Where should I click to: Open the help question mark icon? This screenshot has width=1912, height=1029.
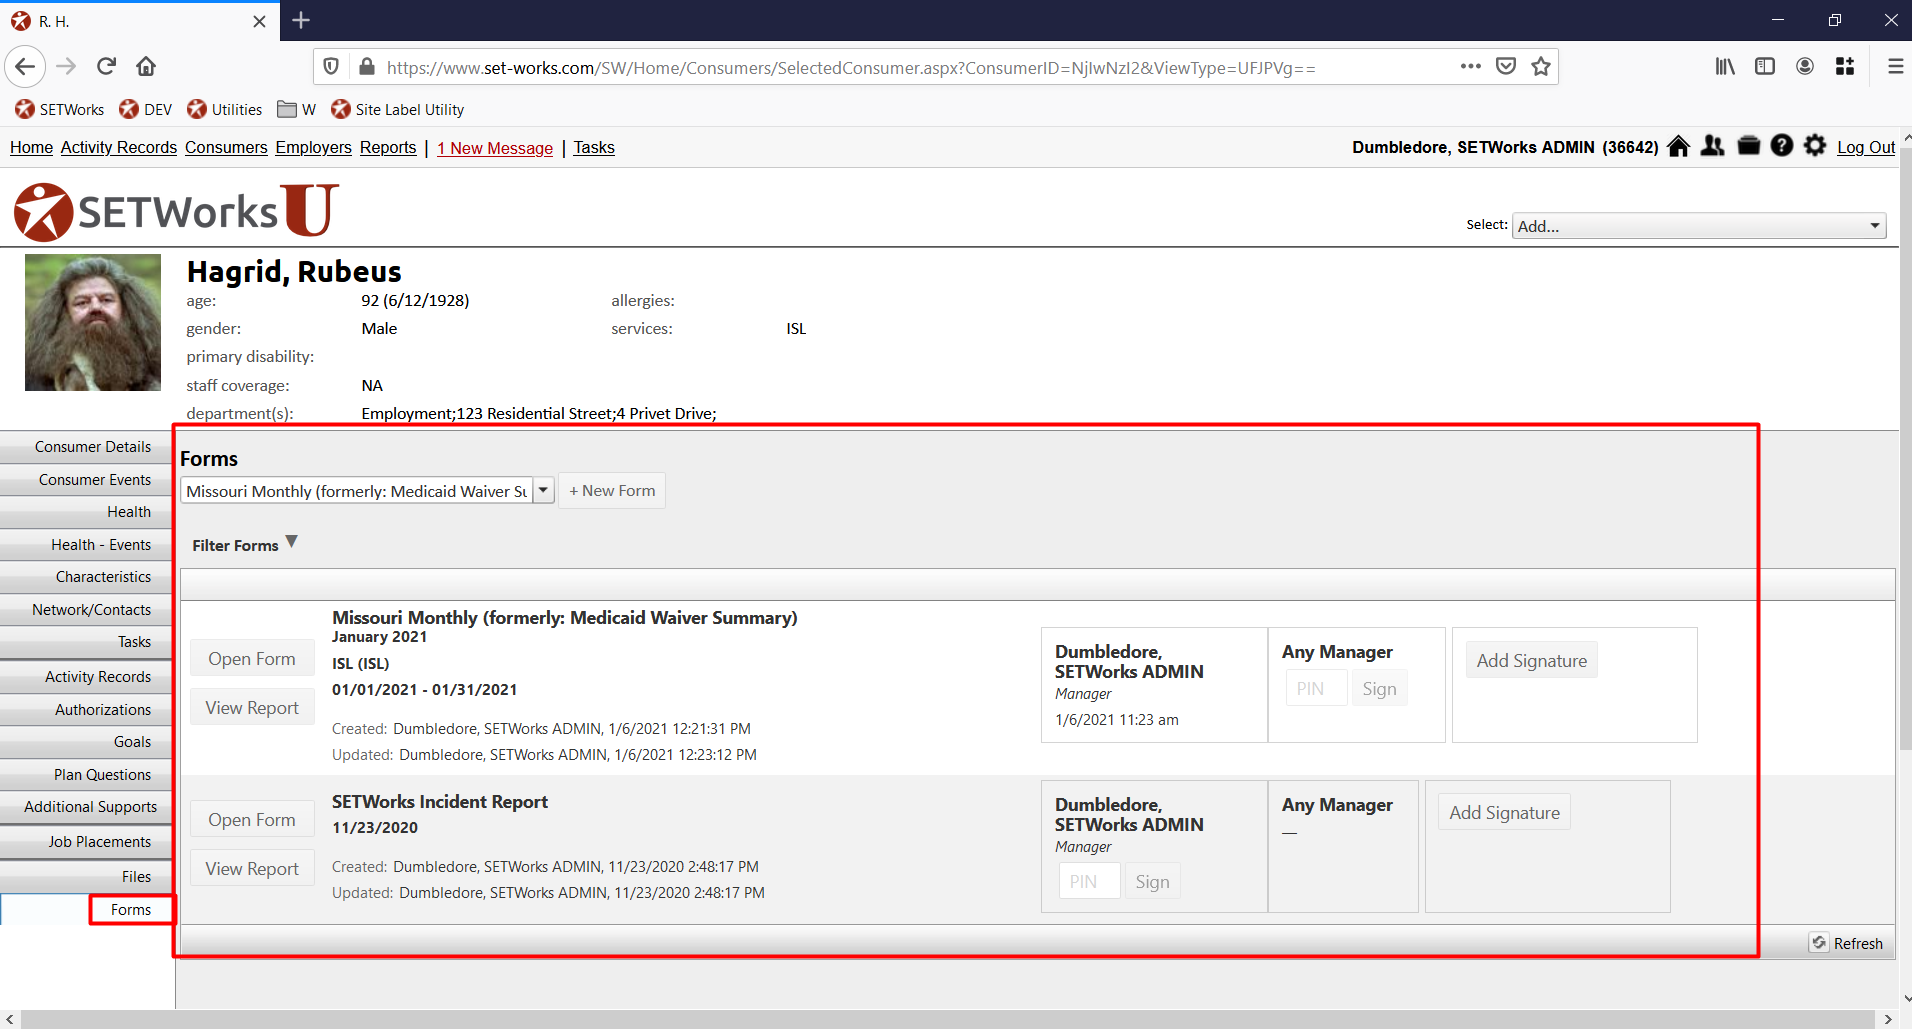(1782, 146)
